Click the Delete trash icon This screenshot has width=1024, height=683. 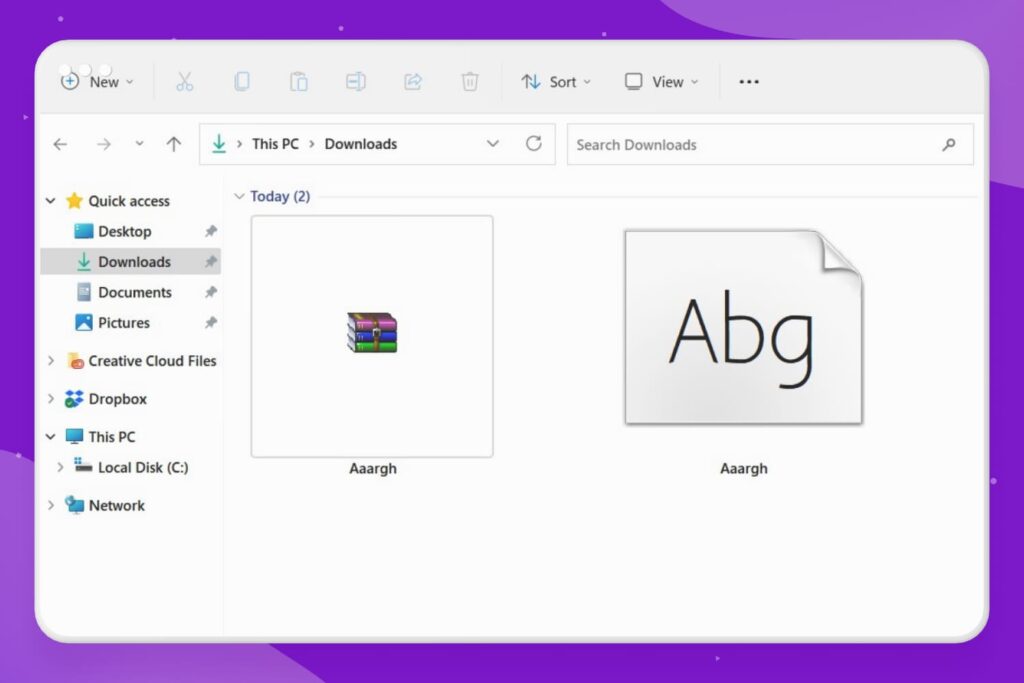click(469, 82)
